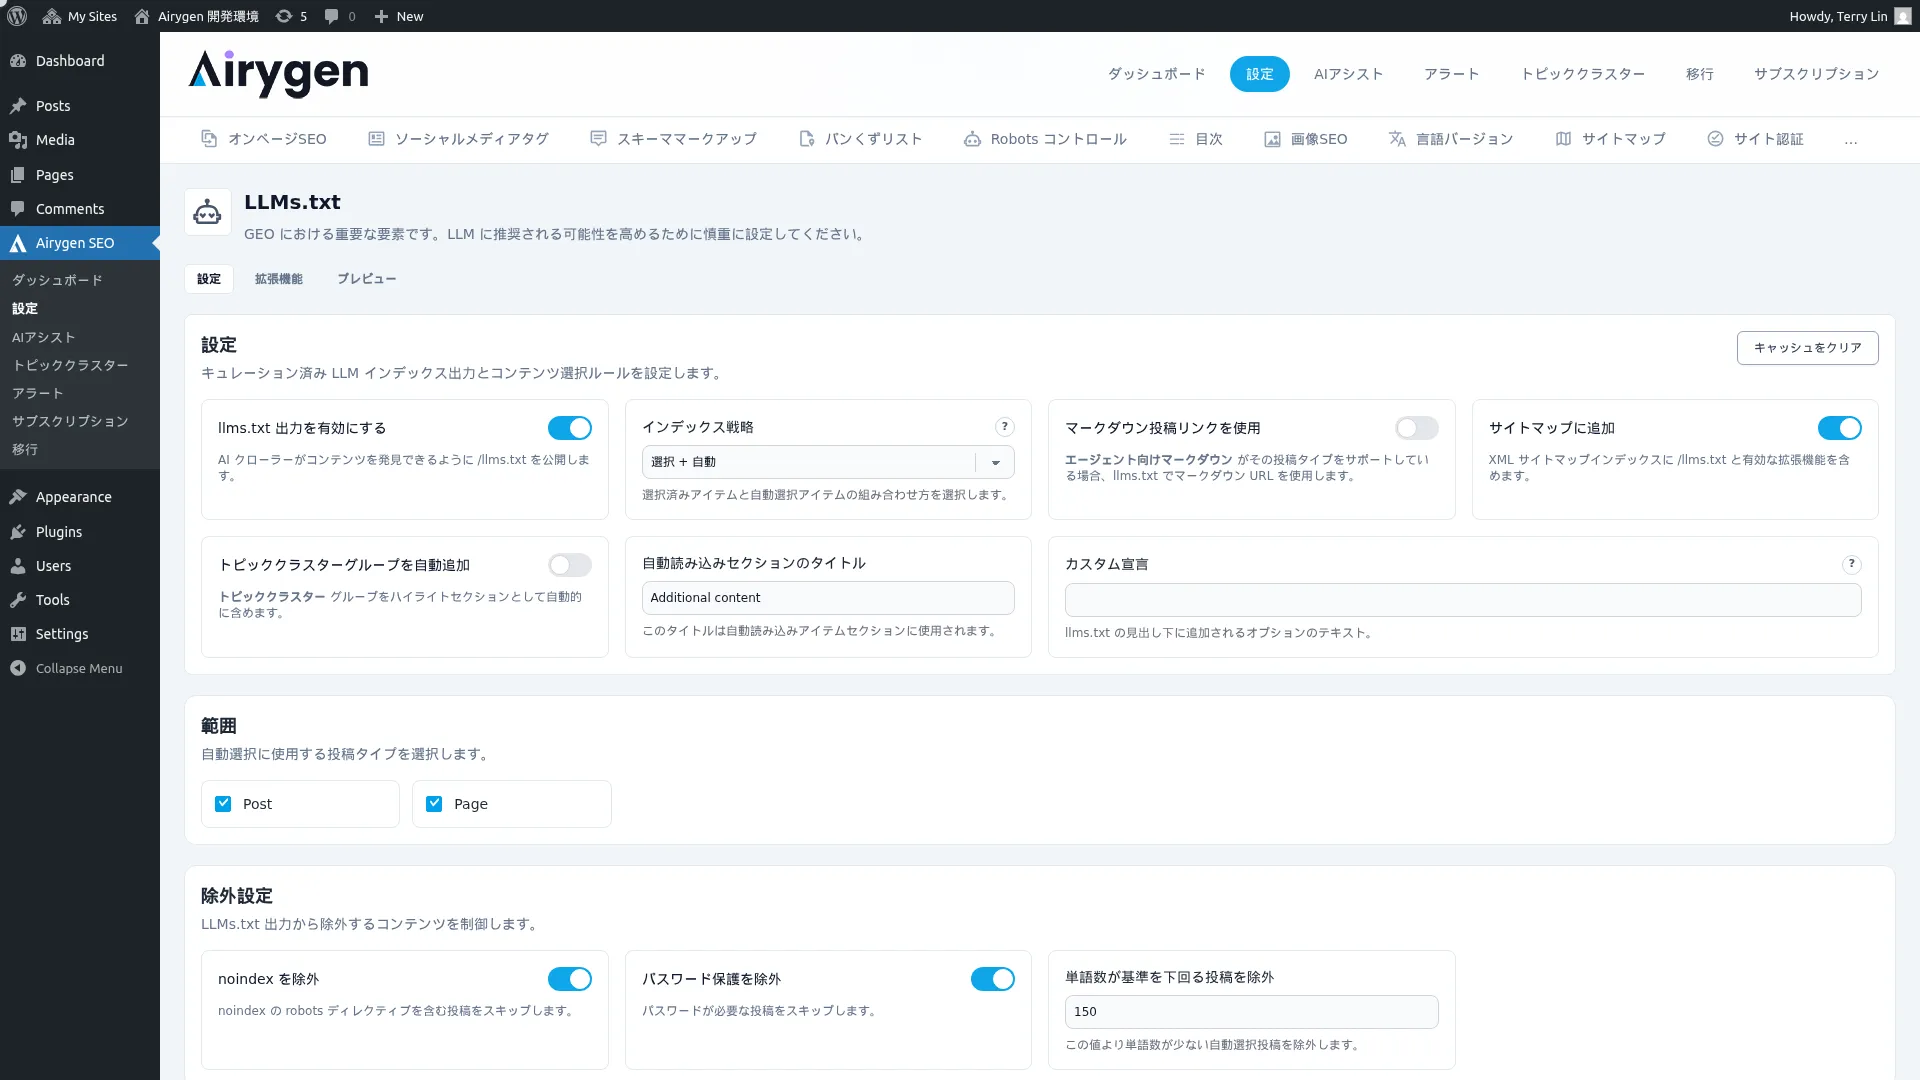Click the 目次 list icon
This screenshot has height=1080, width=1920.
[x=1177, y=139]
